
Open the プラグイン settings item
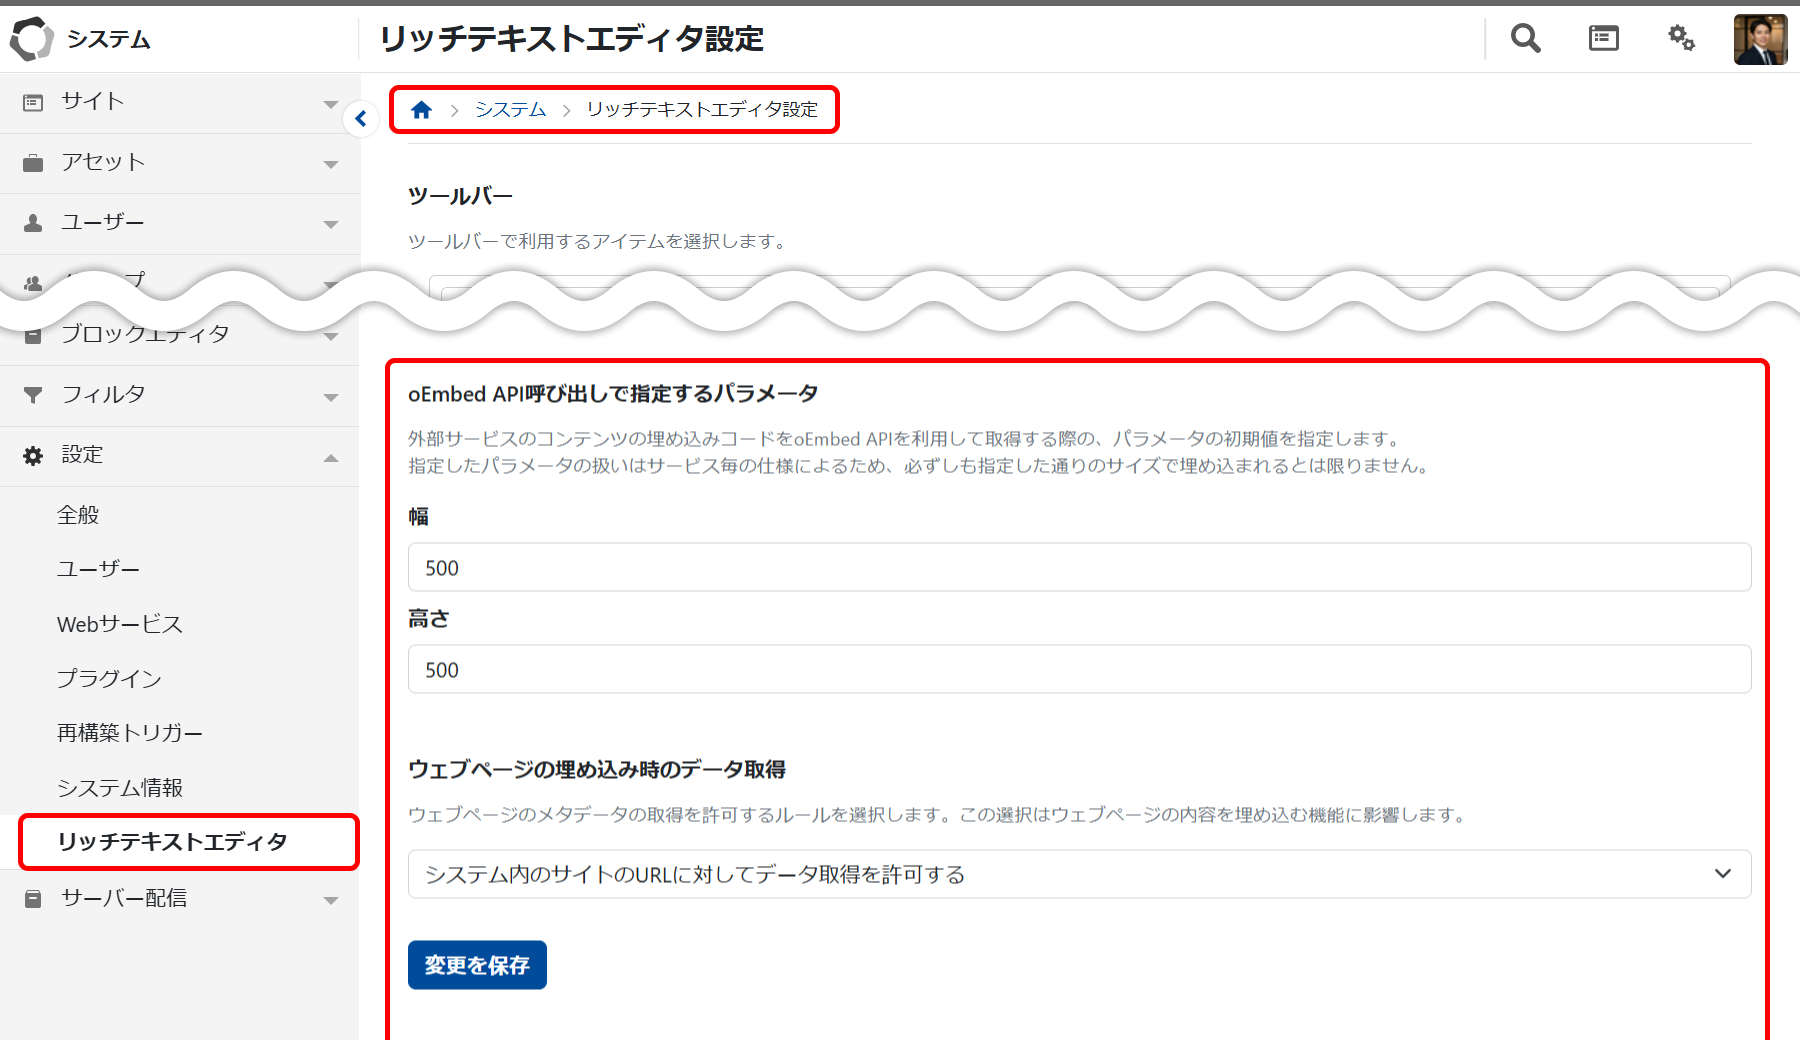click(x=109, y=679)
